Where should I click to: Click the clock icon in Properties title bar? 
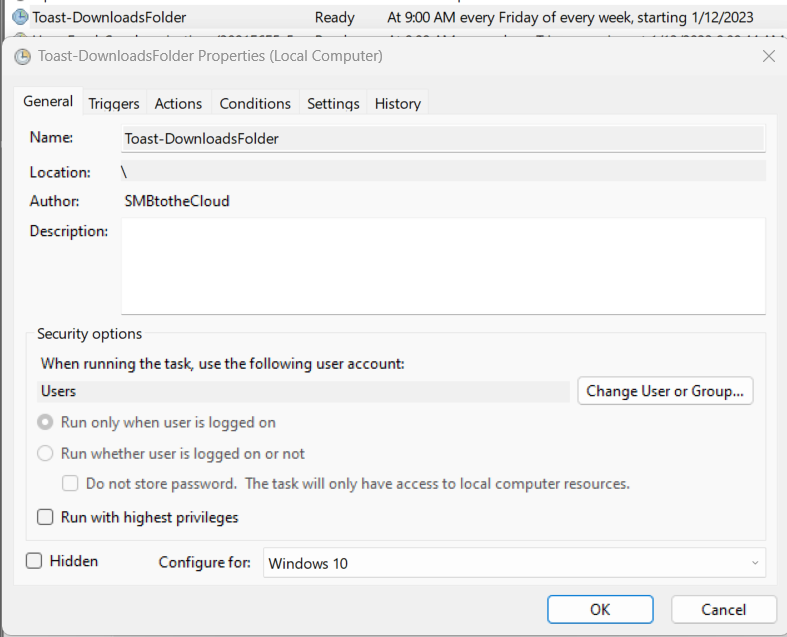coord(23,57)
